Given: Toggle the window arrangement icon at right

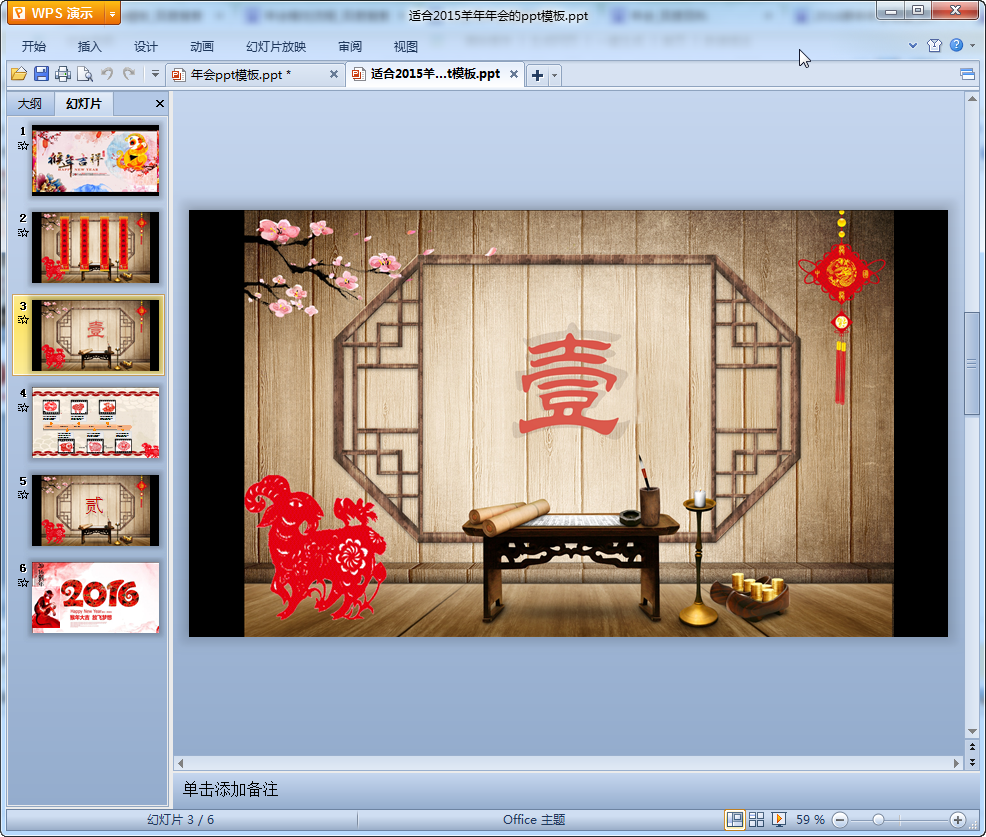Looking at the screenshot, I should 968,75.
